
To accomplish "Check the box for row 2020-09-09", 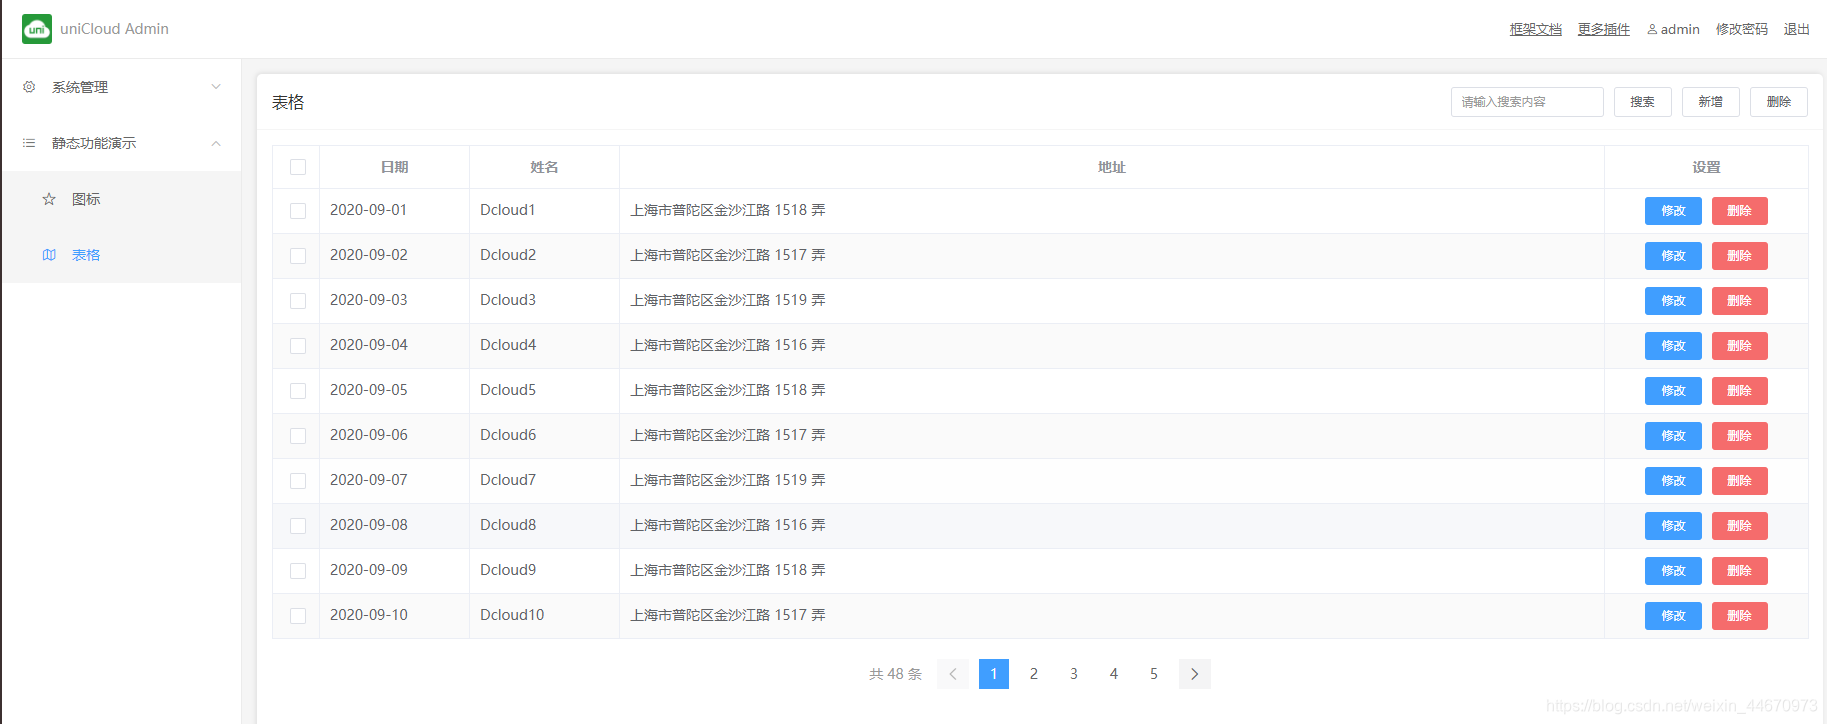I will pyautogui.click(x=298, y=571).
